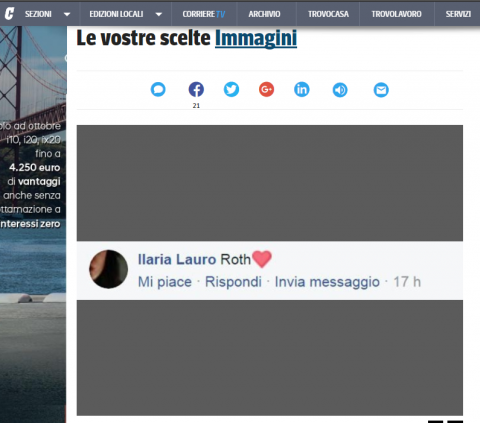Viewport: 480px width, 423px height.
Task: Open the commenter's profile picture thumbnail
Action: [x=108, y=269]
